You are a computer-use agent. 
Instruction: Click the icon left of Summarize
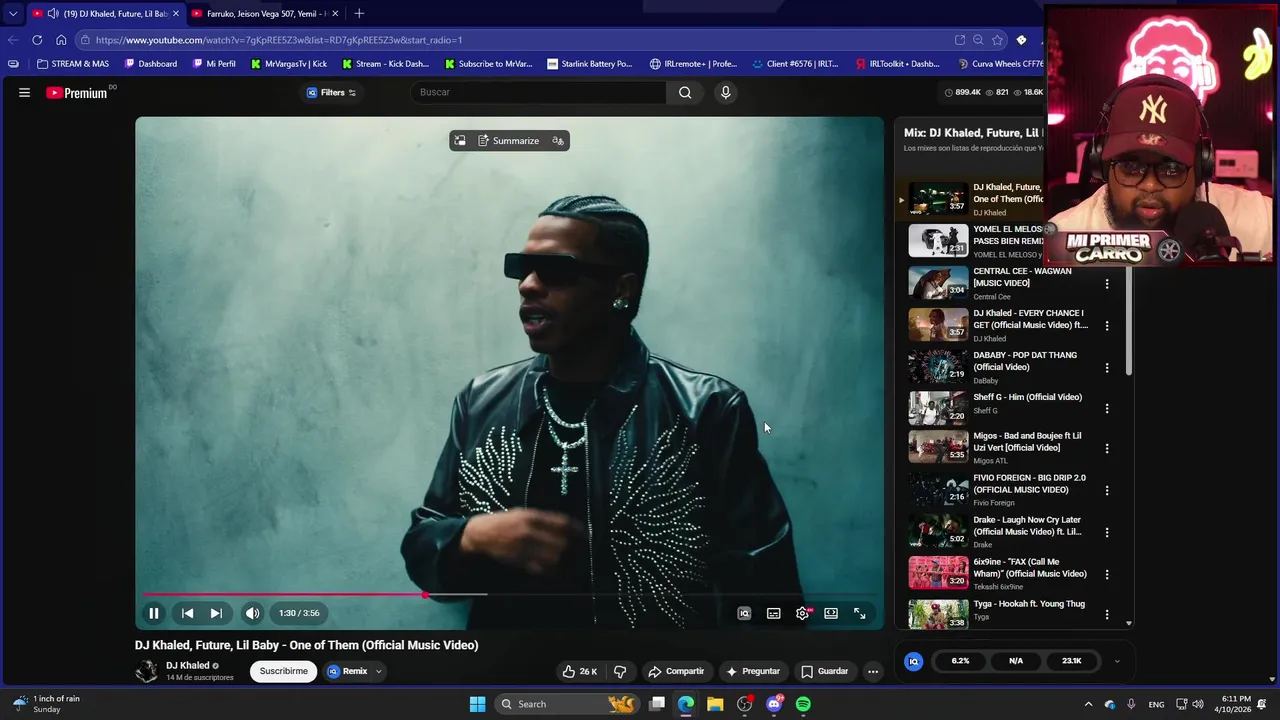(460, 141)
